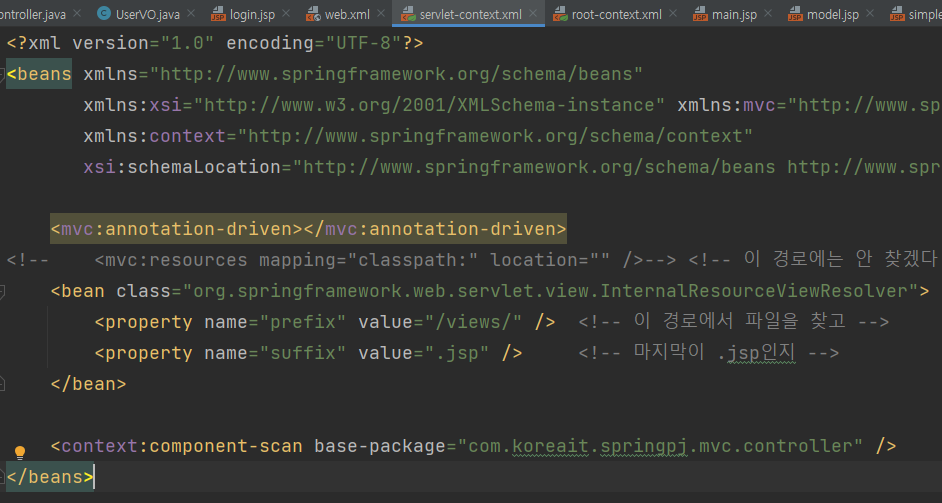Open the main.jsp tab
The image size is (942, 503).
pyautogui.click(x=734, y=14)
